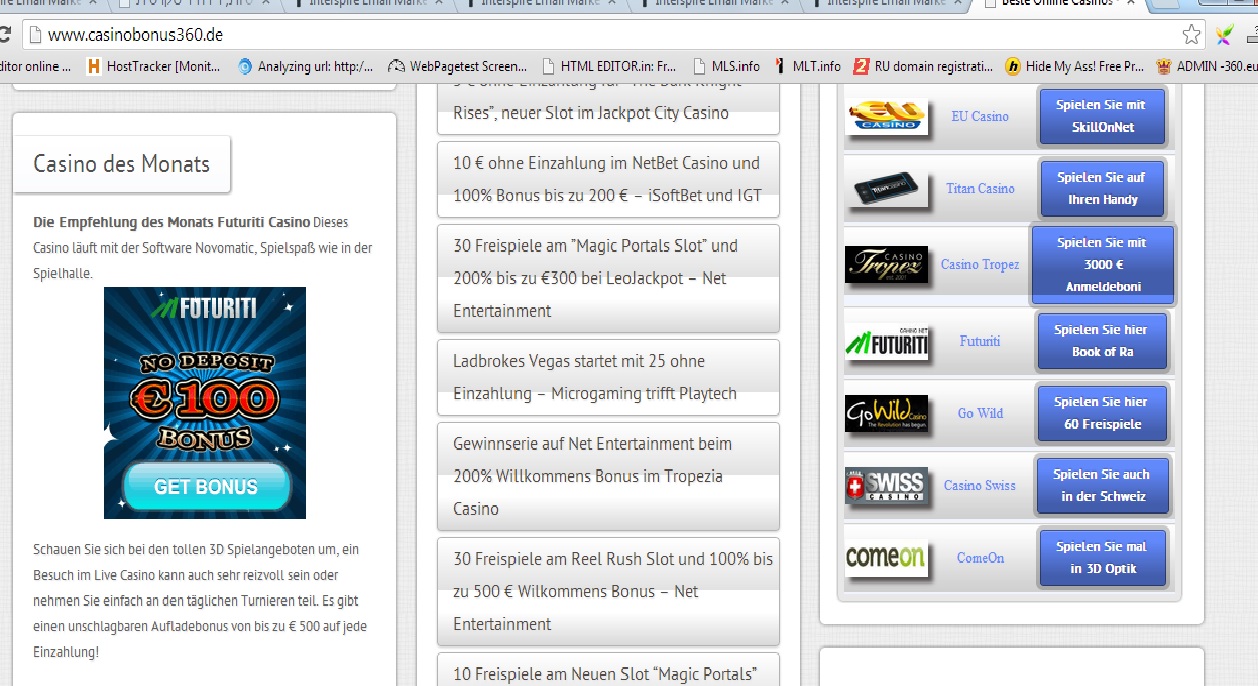Click the GoWild Casino logo image

coord(885,413)
